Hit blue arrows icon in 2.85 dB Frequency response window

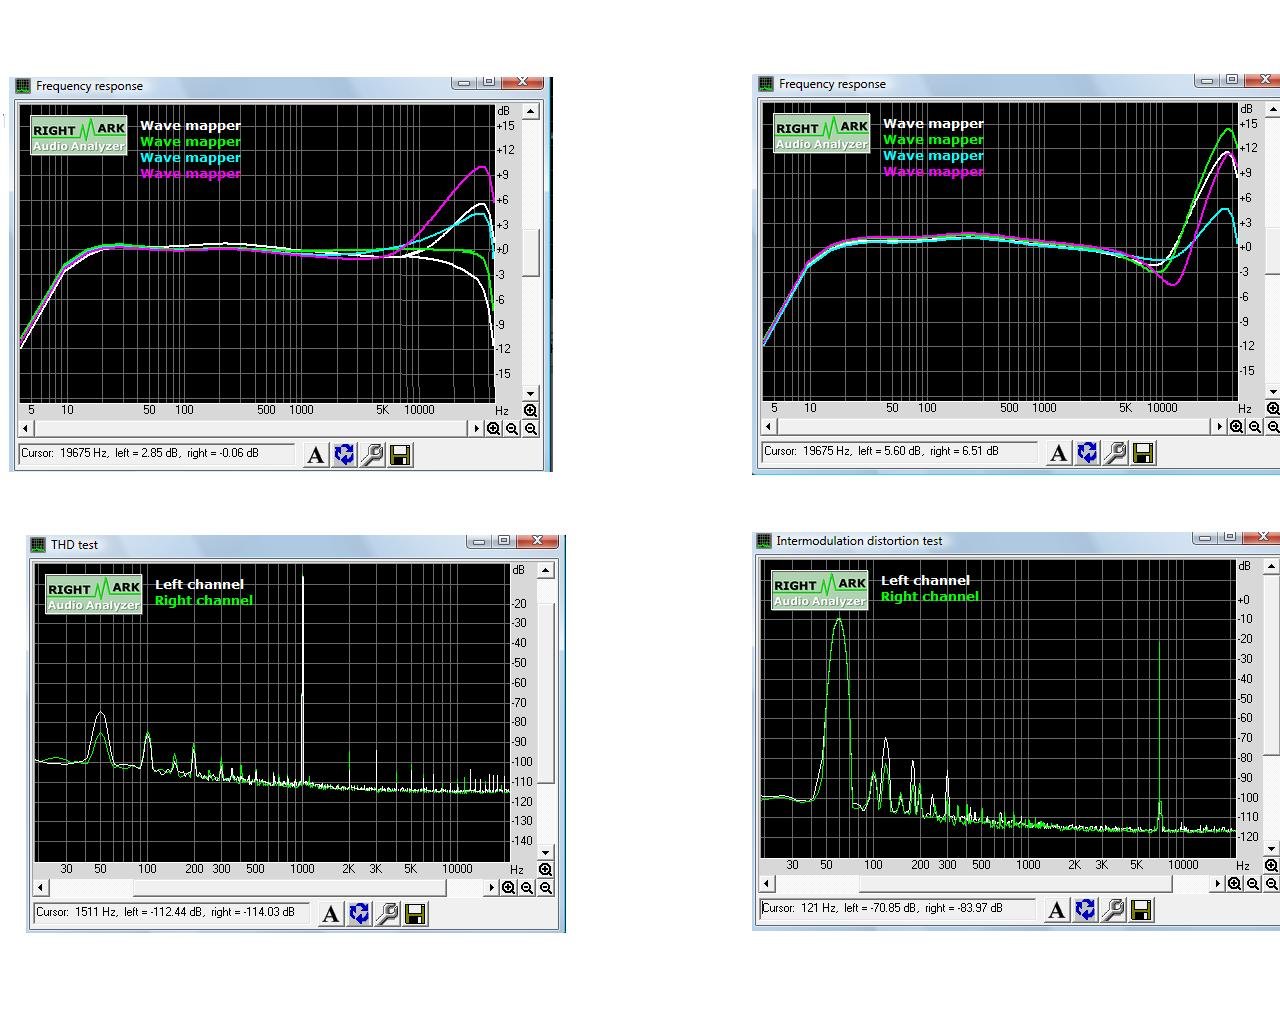point(344,455)
